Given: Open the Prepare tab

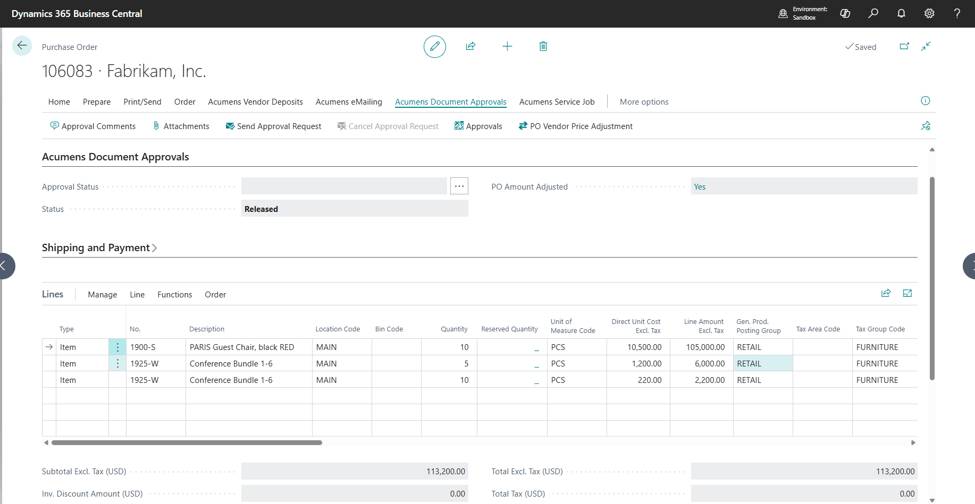Looking at the screenshot, I should (96, 102).
